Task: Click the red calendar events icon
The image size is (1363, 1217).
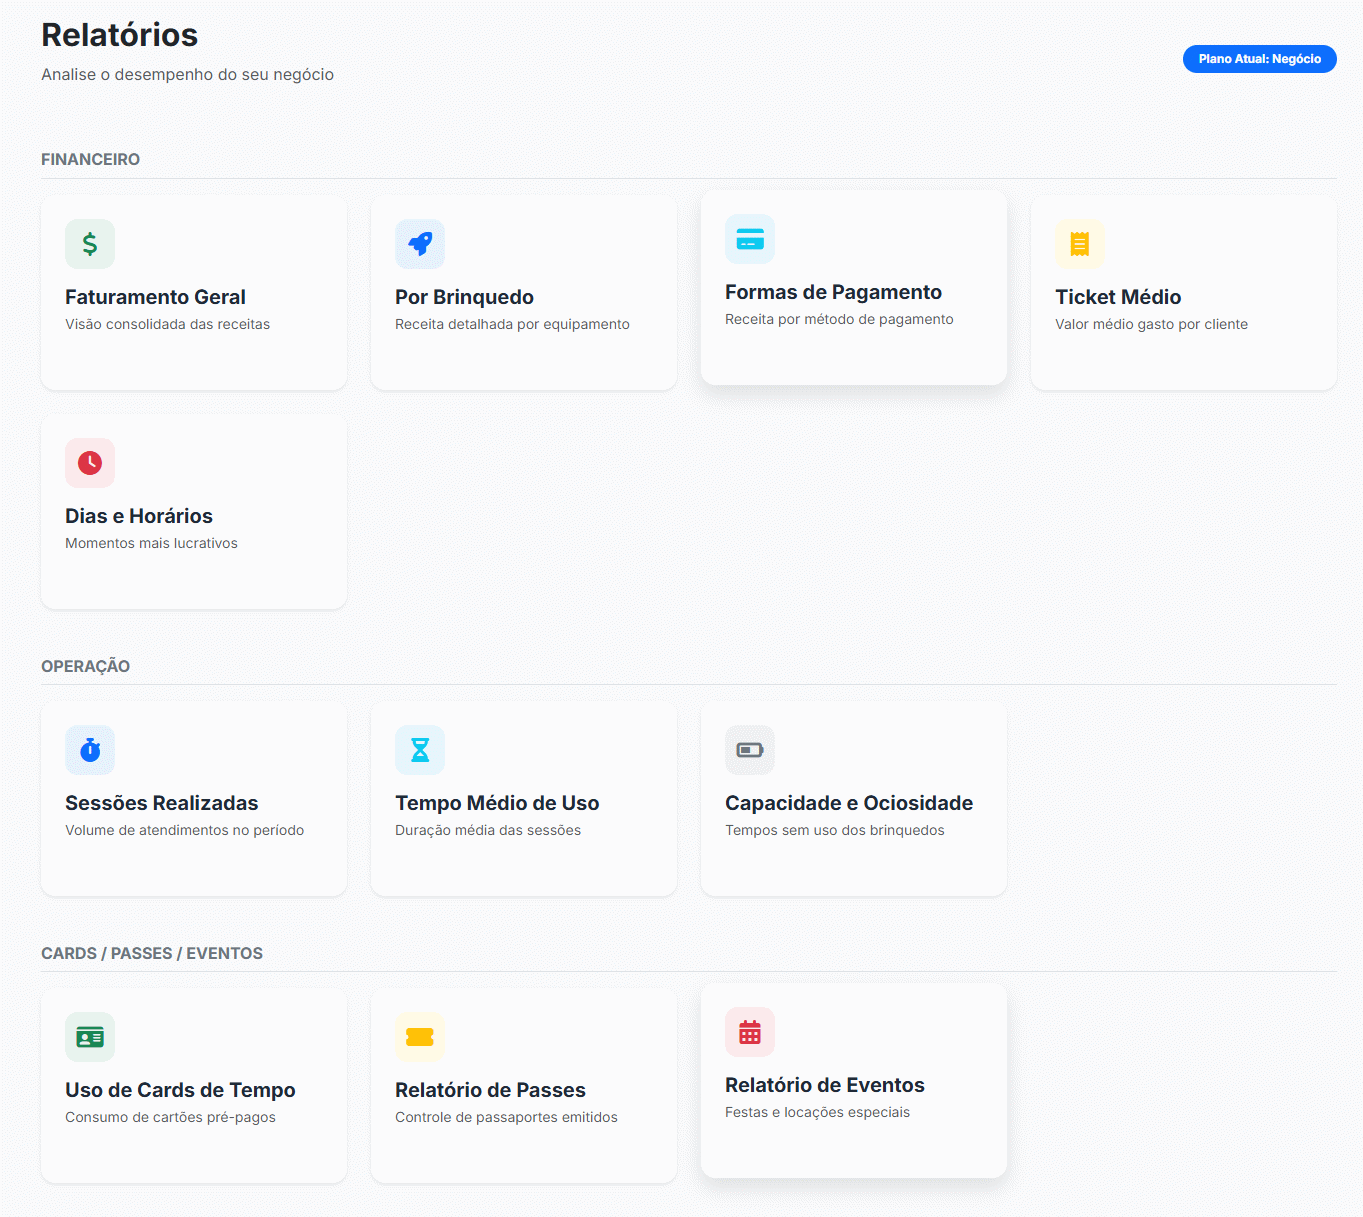Action: [750, 1032]
